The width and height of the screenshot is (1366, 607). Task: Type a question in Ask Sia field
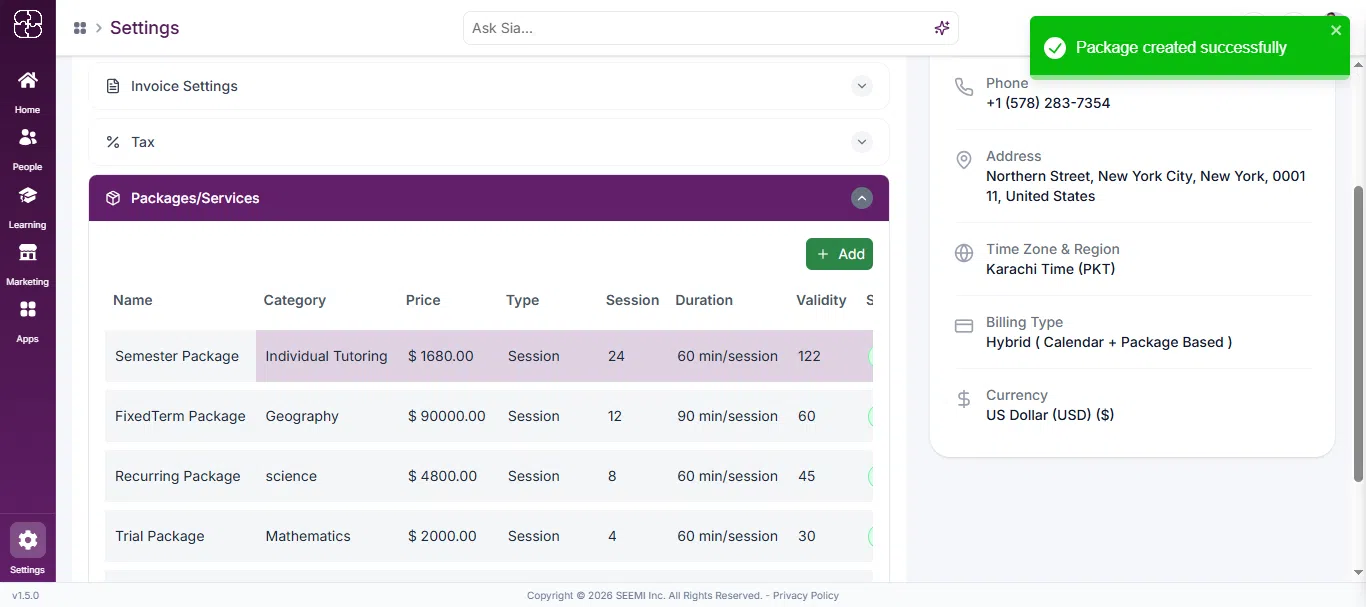698,28
